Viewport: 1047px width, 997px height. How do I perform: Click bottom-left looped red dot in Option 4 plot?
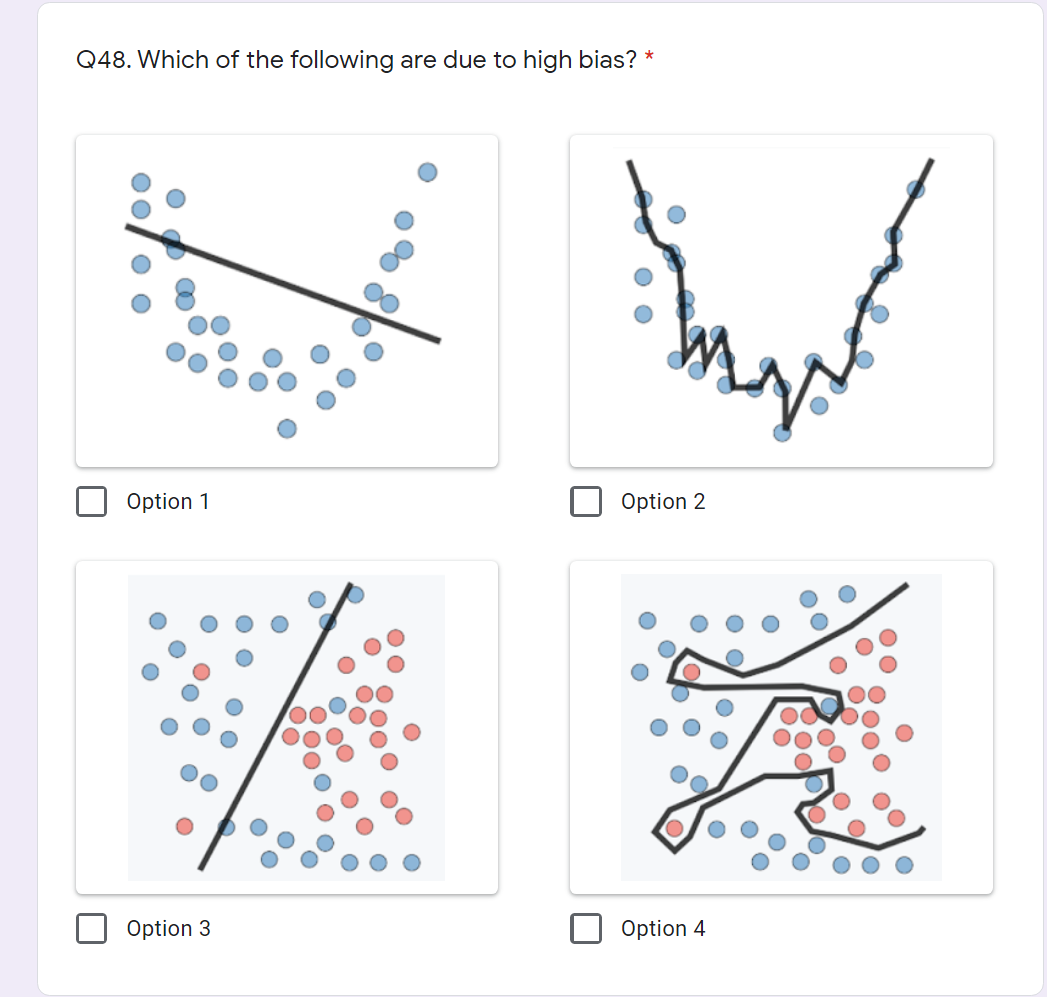click(x=674, y=828)
